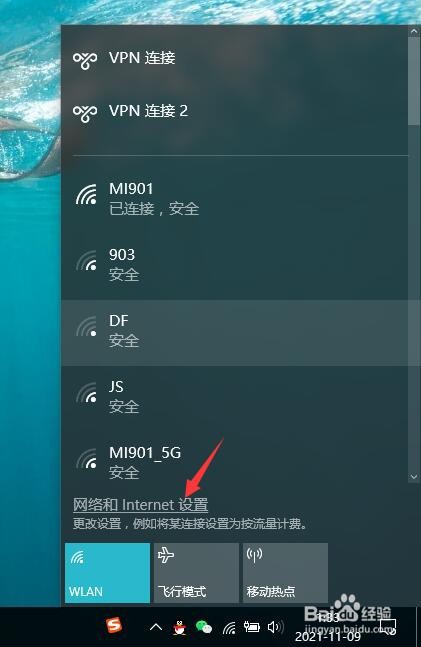
Task: Click the taskbar Wi-Fi network icon
Action: click(229, 628)
